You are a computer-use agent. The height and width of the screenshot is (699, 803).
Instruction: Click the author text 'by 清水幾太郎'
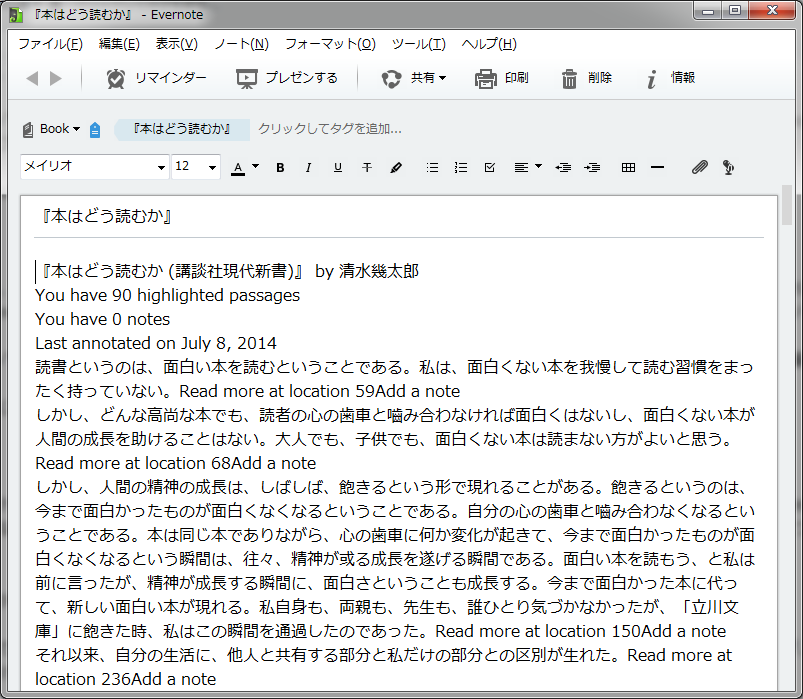click(367, 271)
